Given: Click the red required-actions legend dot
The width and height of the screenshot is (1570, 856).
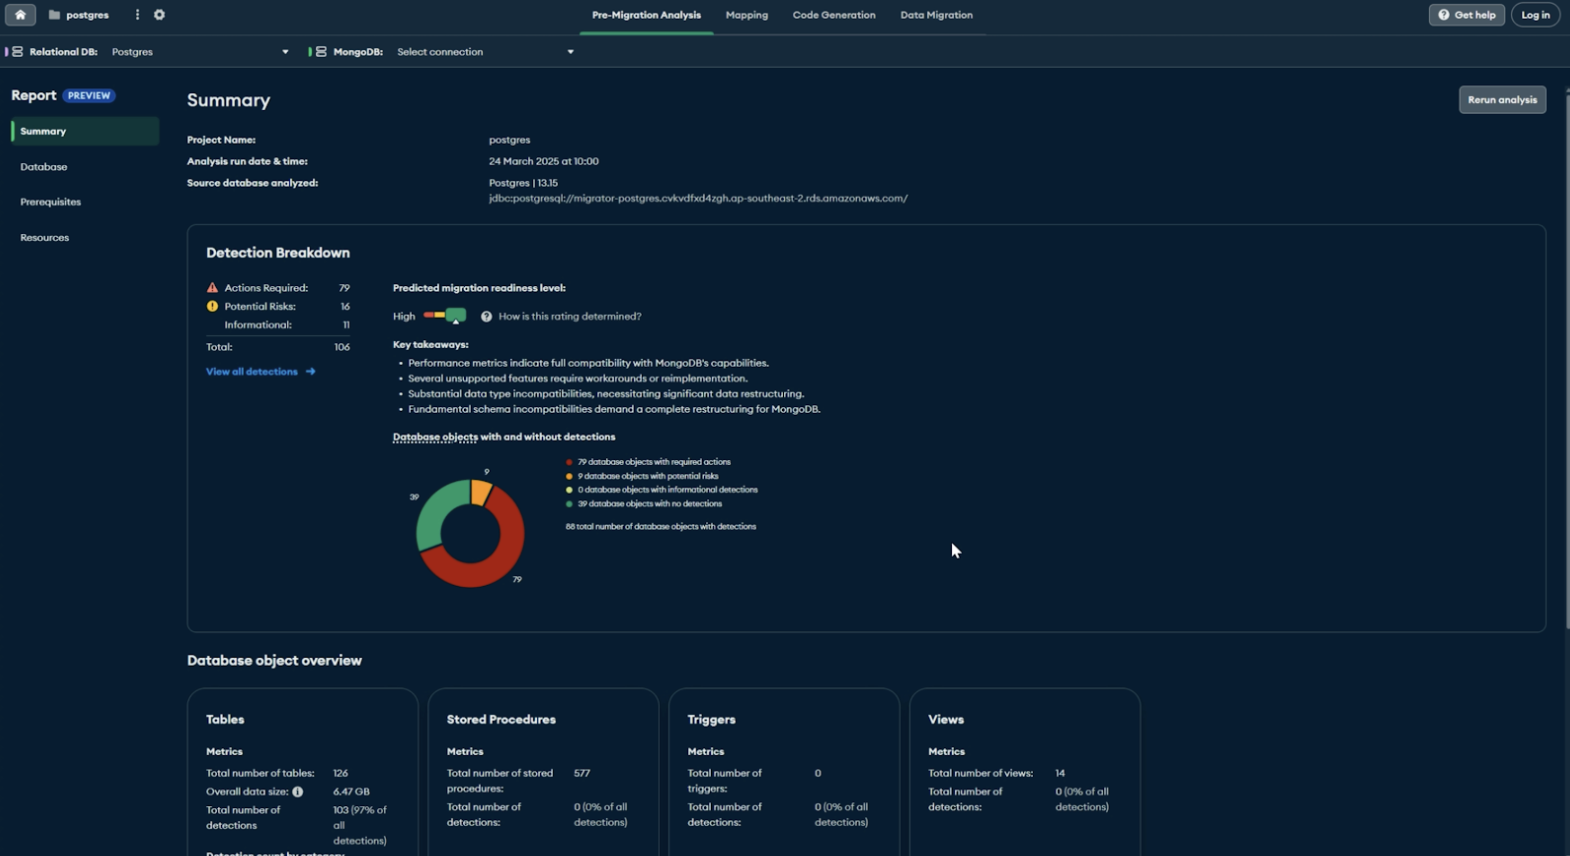Looking at the screenshot, I should (x=569, y=462).
